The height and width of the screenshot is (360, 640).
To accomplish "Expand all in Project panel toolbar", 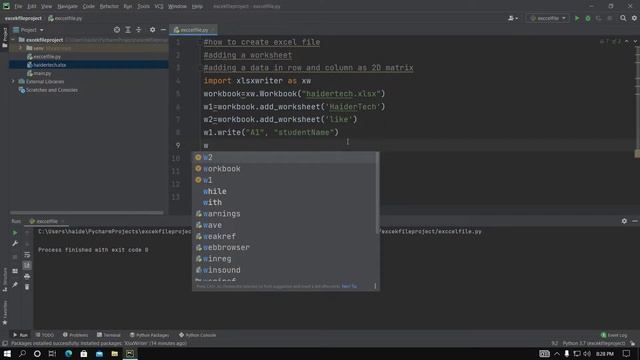I will [128, 30].
